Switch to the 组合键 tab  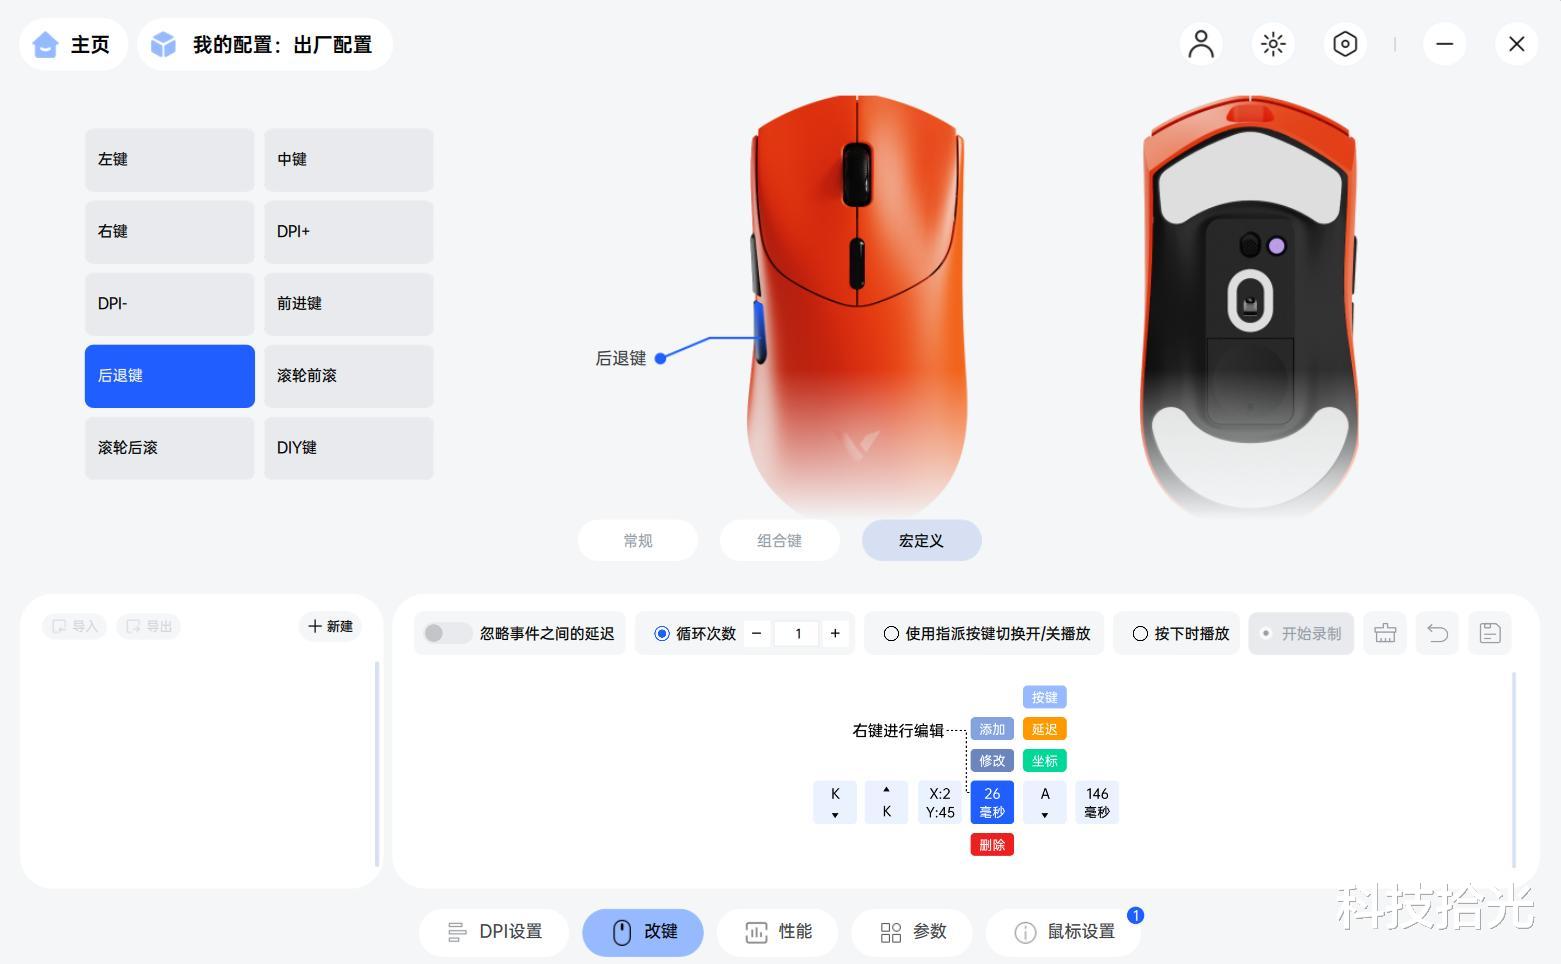coord(779,540)
